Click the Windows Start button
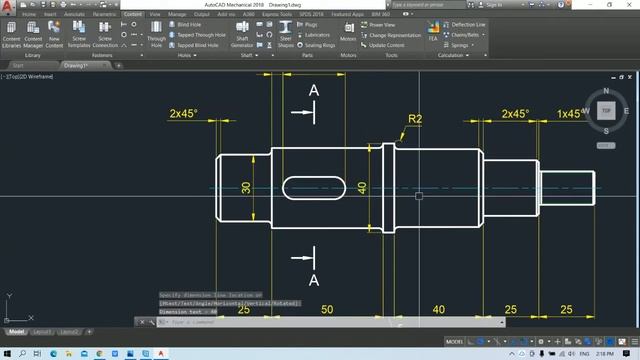The image size is (640, 360). coord(7,353)
